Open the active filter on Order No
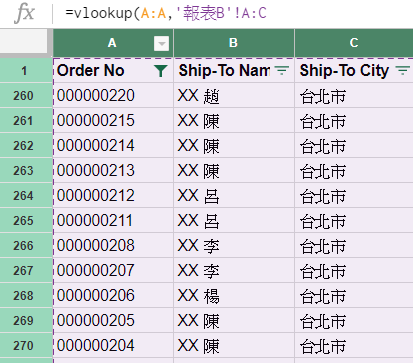413x363 pixels. coord(161,71)
